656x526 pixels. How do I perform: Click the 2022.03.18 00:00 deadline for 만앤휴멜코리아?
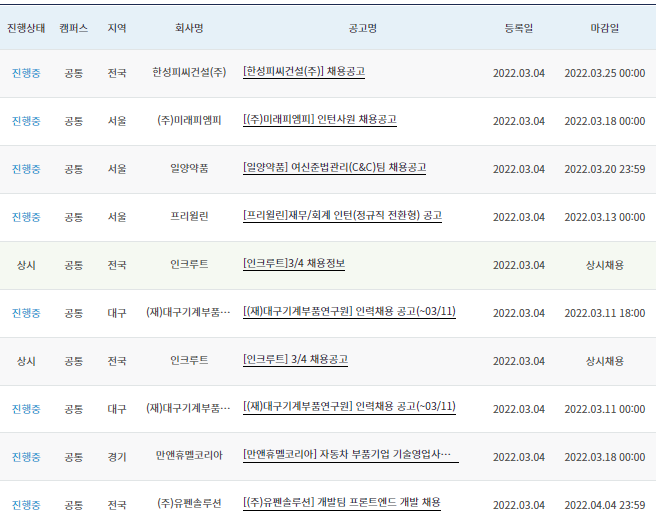click(x=605, y=457)
